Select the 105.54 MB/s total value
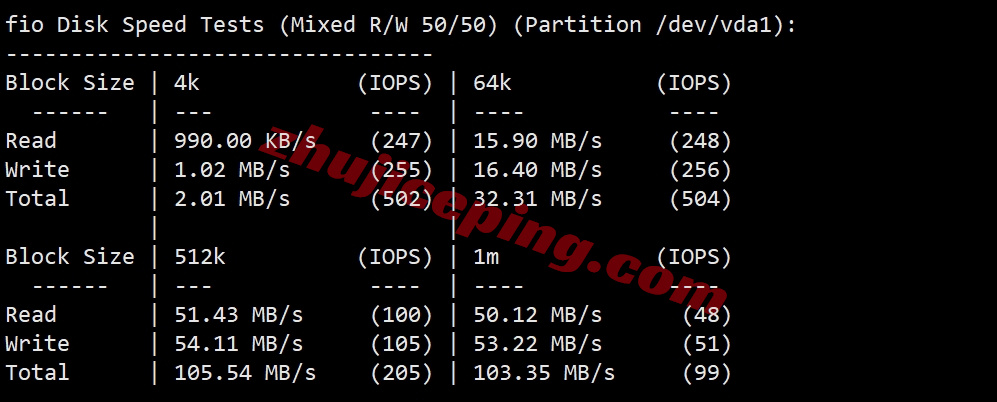This screenshot has width=997, height=402. pos(245,373)
